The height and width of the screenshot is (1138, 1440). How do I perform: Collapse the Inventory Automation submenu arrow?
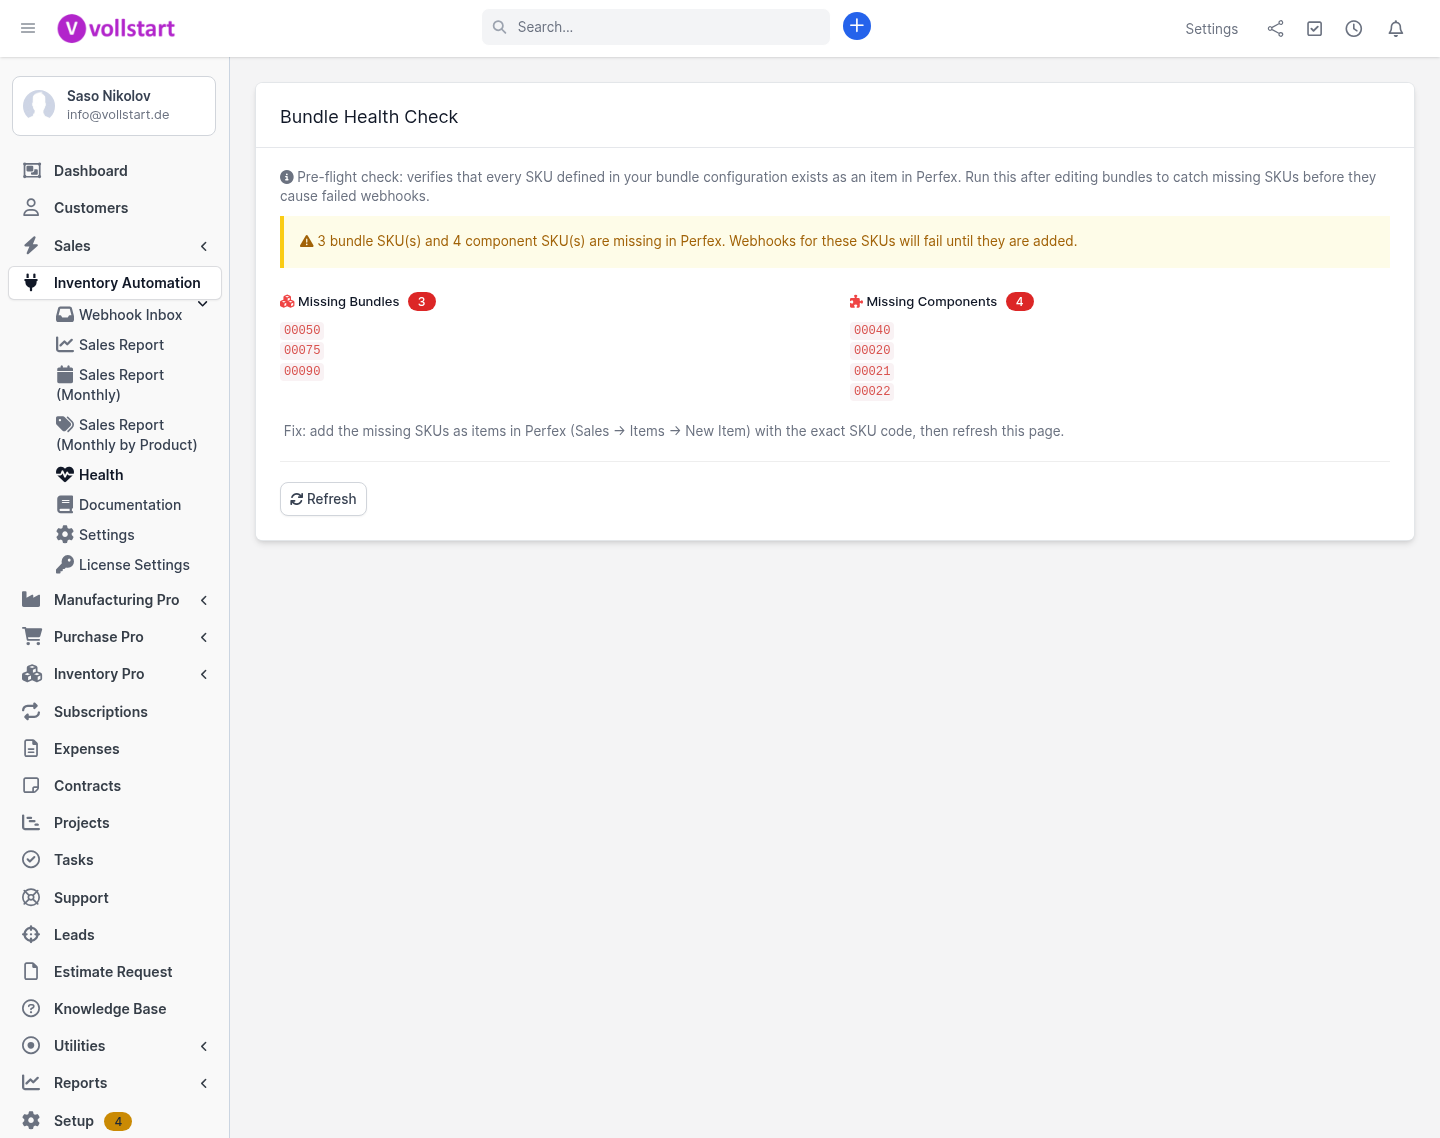tap(203, 304)
